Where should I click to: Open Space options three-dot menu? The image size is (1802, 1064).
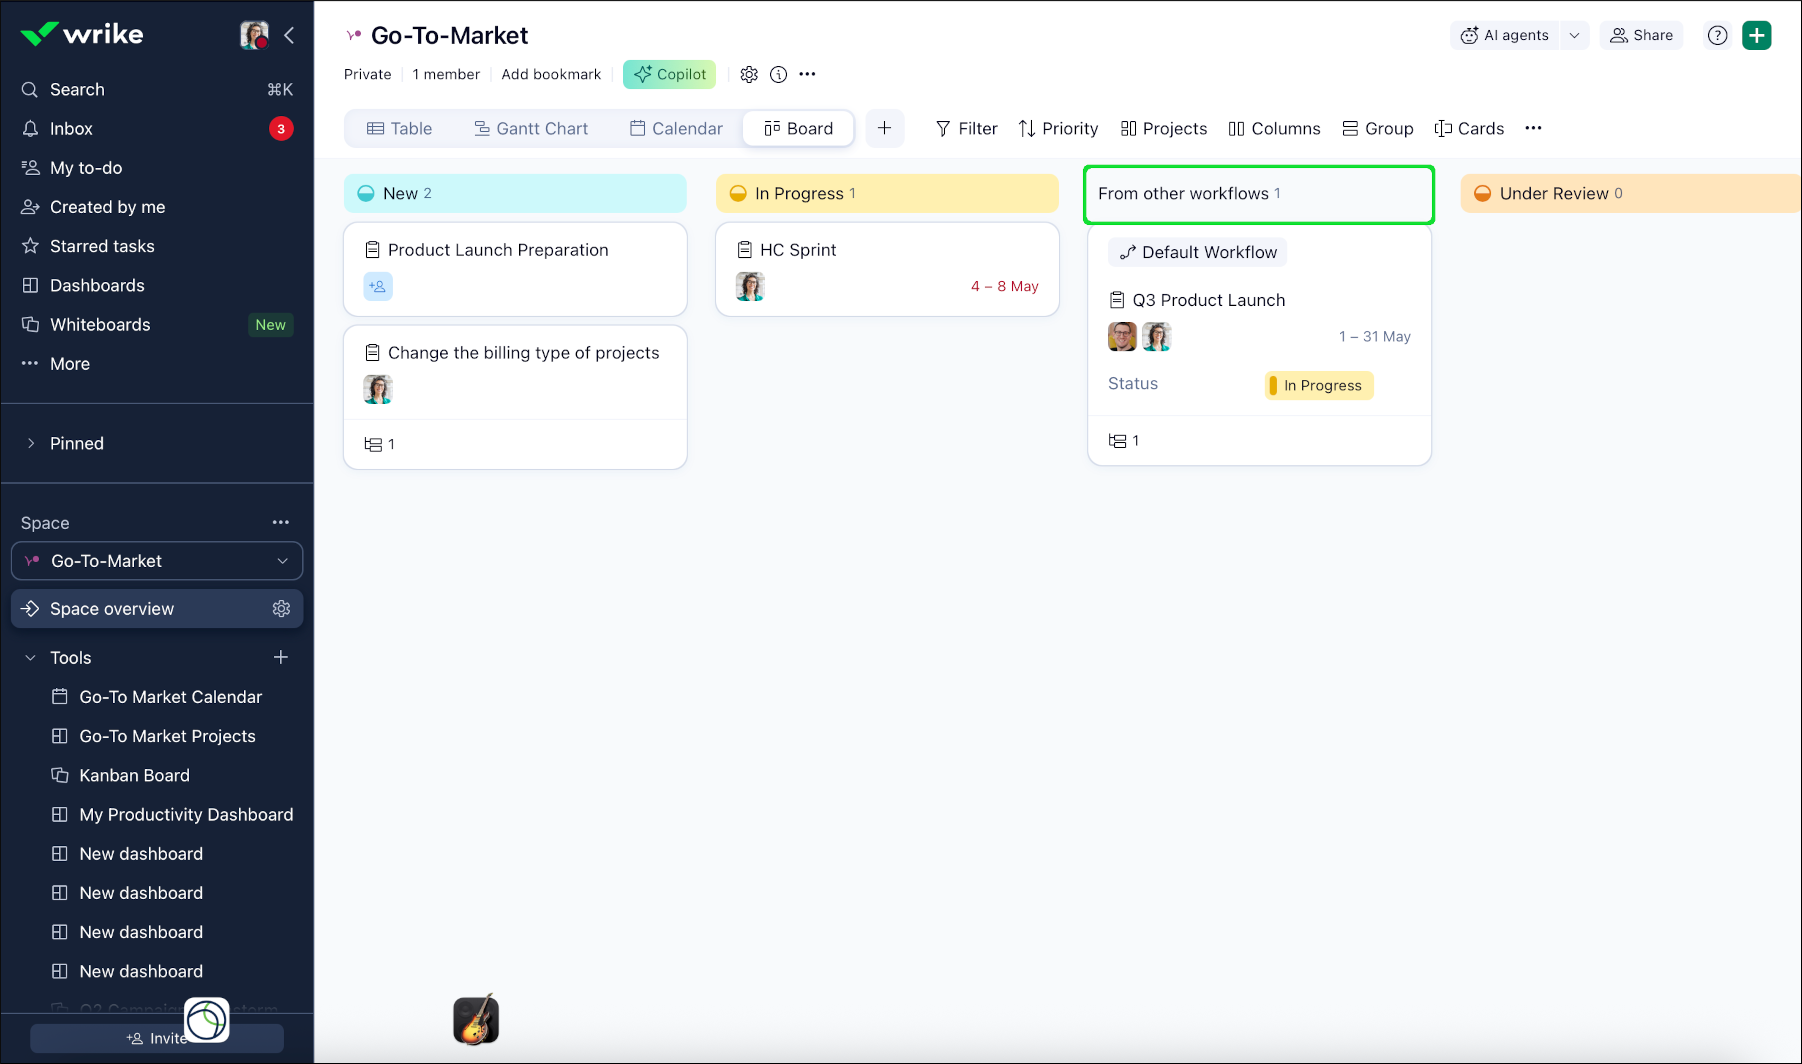tap(281, 522)
